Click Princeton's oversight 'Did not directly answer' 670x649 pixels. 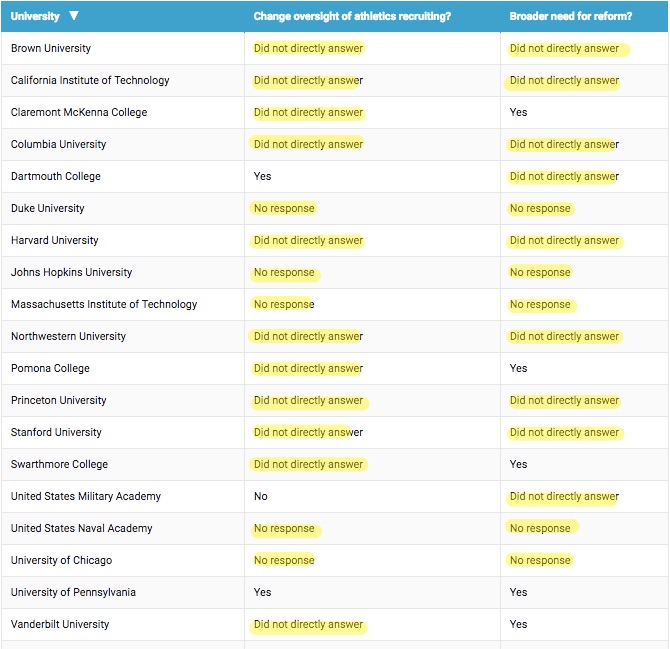pos(308,400)
